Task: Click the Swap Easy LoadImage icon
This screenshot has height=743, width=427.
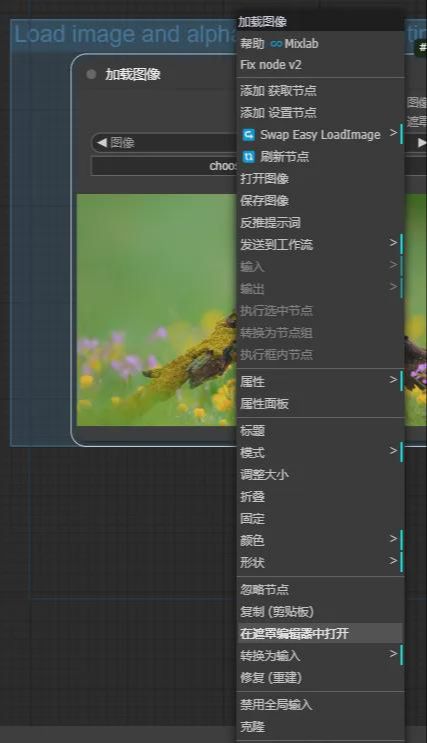Action: pos(248,135)
